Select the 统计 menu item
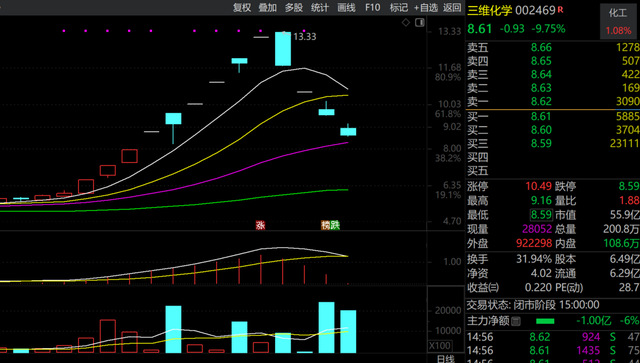Image resolution: width=640 pixels, height=363 pixels. point(320,7)
